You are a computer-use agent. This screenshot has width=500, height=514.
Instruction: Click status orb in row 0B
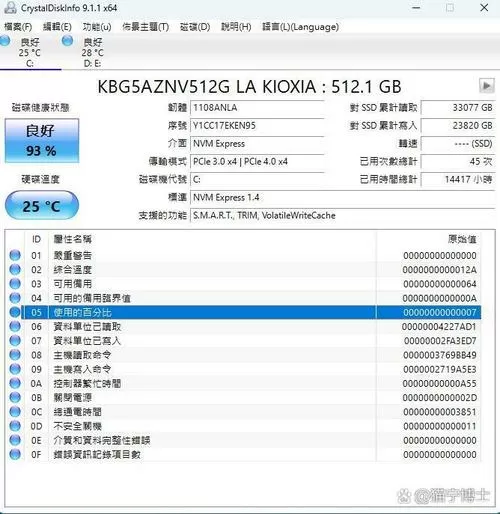[x=15, y=397]
